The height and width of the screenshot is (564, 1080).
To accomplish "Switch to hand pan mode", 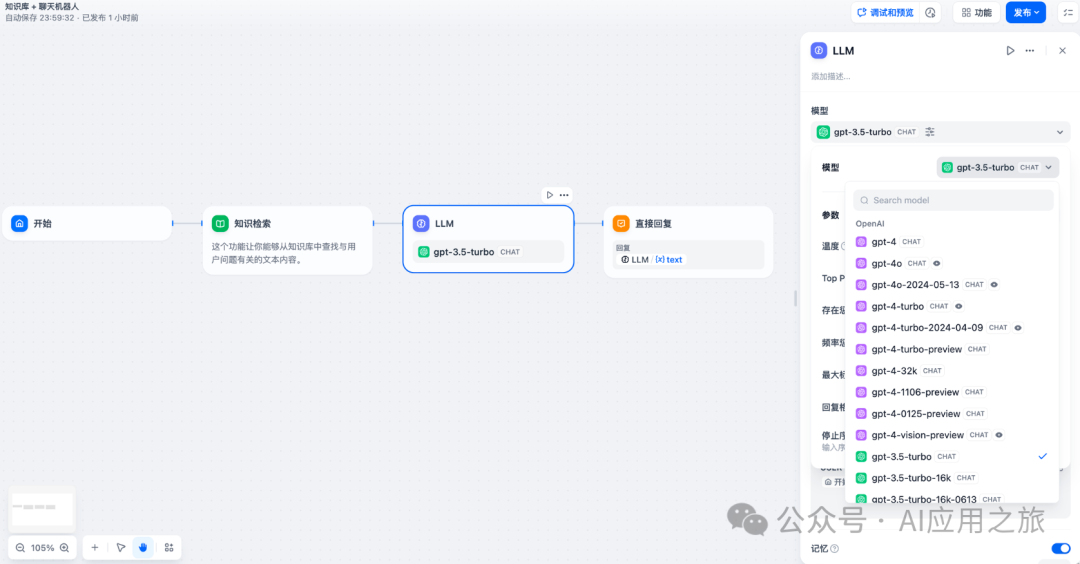I will (x=143, y=547).
